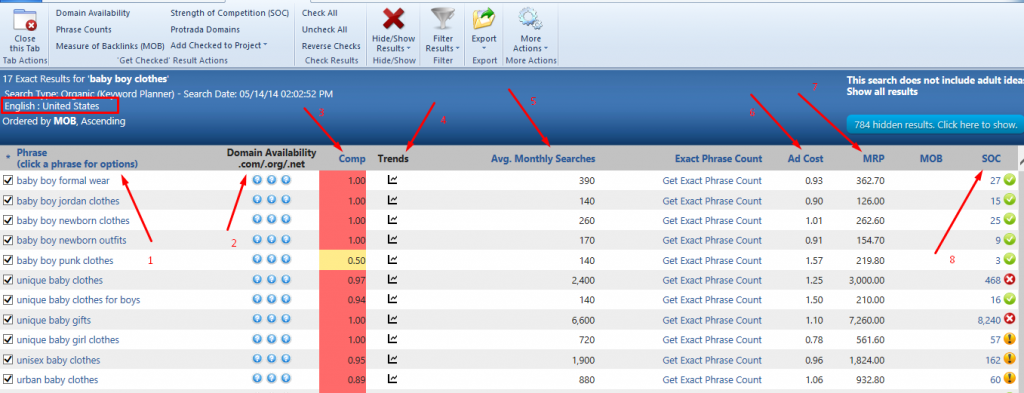1024x393 pixels.
Task: Click yellow warning SOC icon for urban baby clothes
Action: pos(1009,379)
